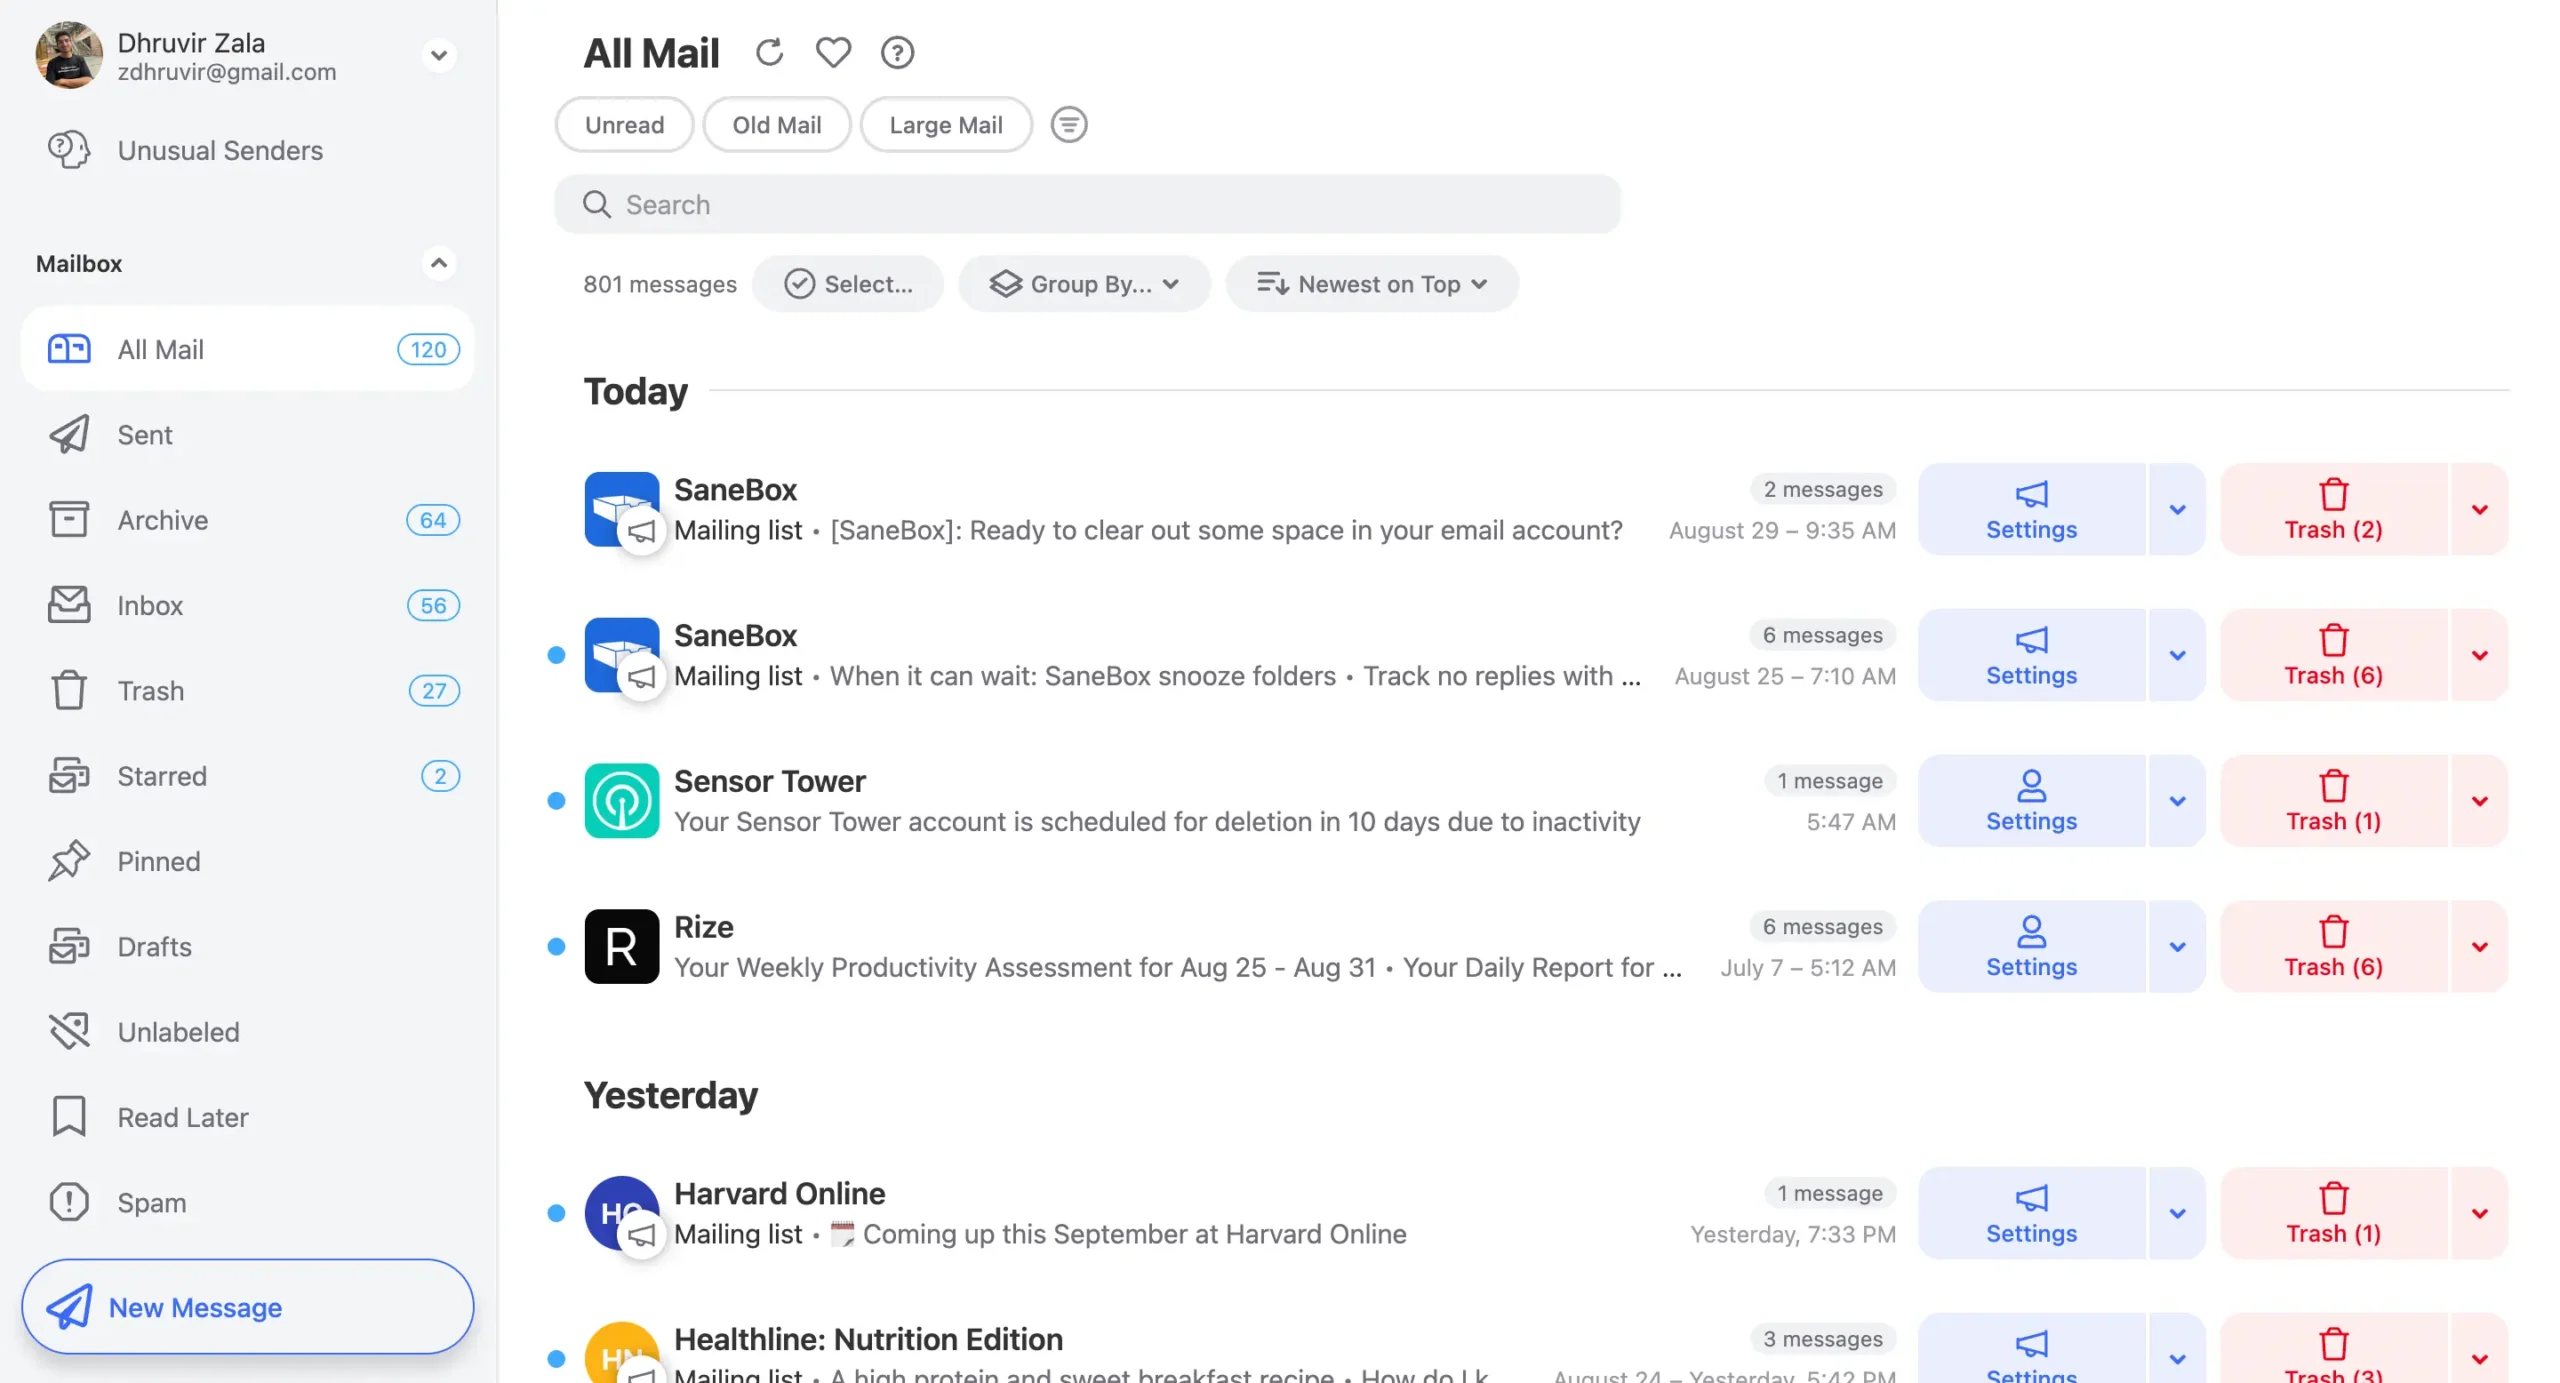Open the Archive mailbox
The image size is (2560, 1383).
247,519
